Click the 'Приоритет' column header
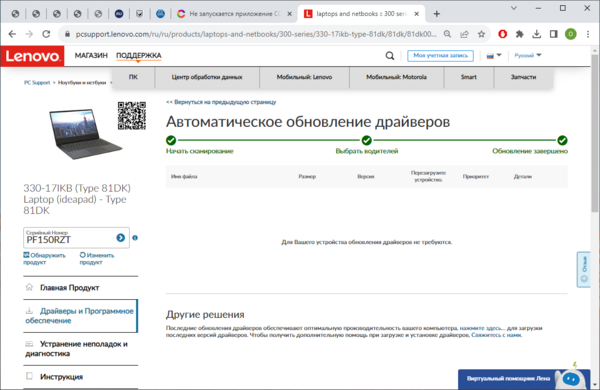This screenshot has height=390, width=600. coord(476,176)
